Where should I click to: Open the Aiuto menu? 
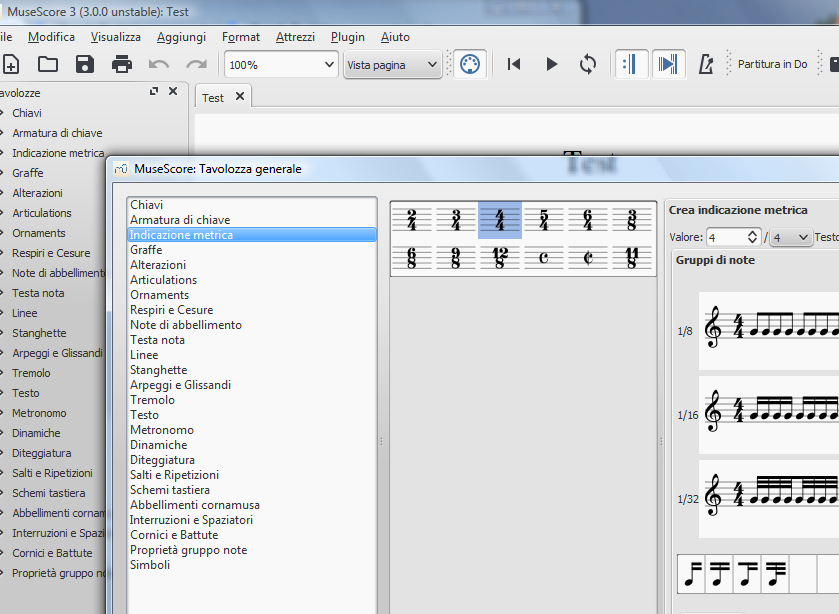(x=395, y=37)
